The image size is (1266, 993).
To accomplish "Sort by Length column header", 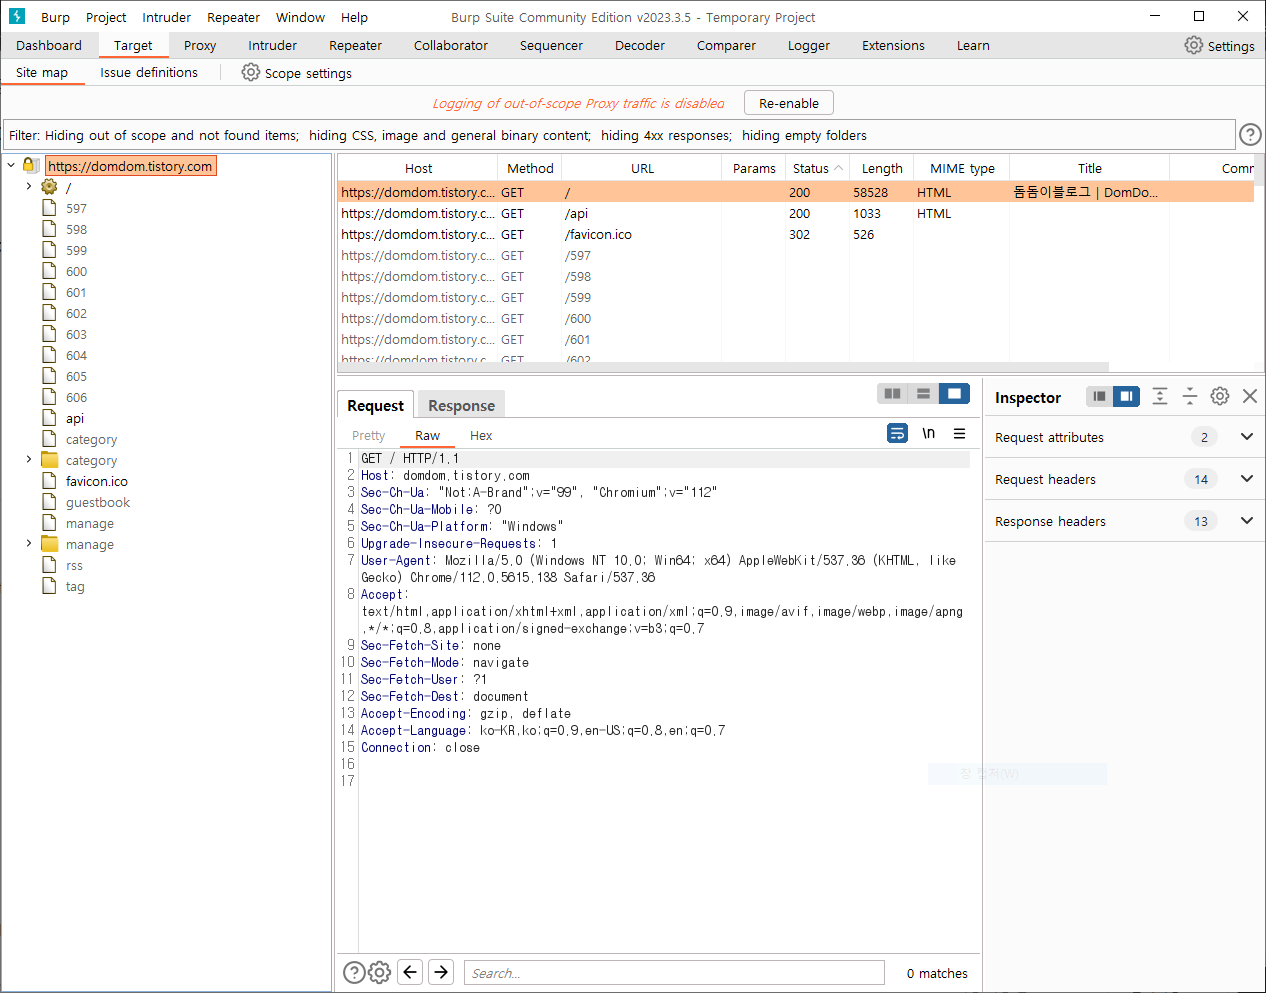I will (881, 168).
